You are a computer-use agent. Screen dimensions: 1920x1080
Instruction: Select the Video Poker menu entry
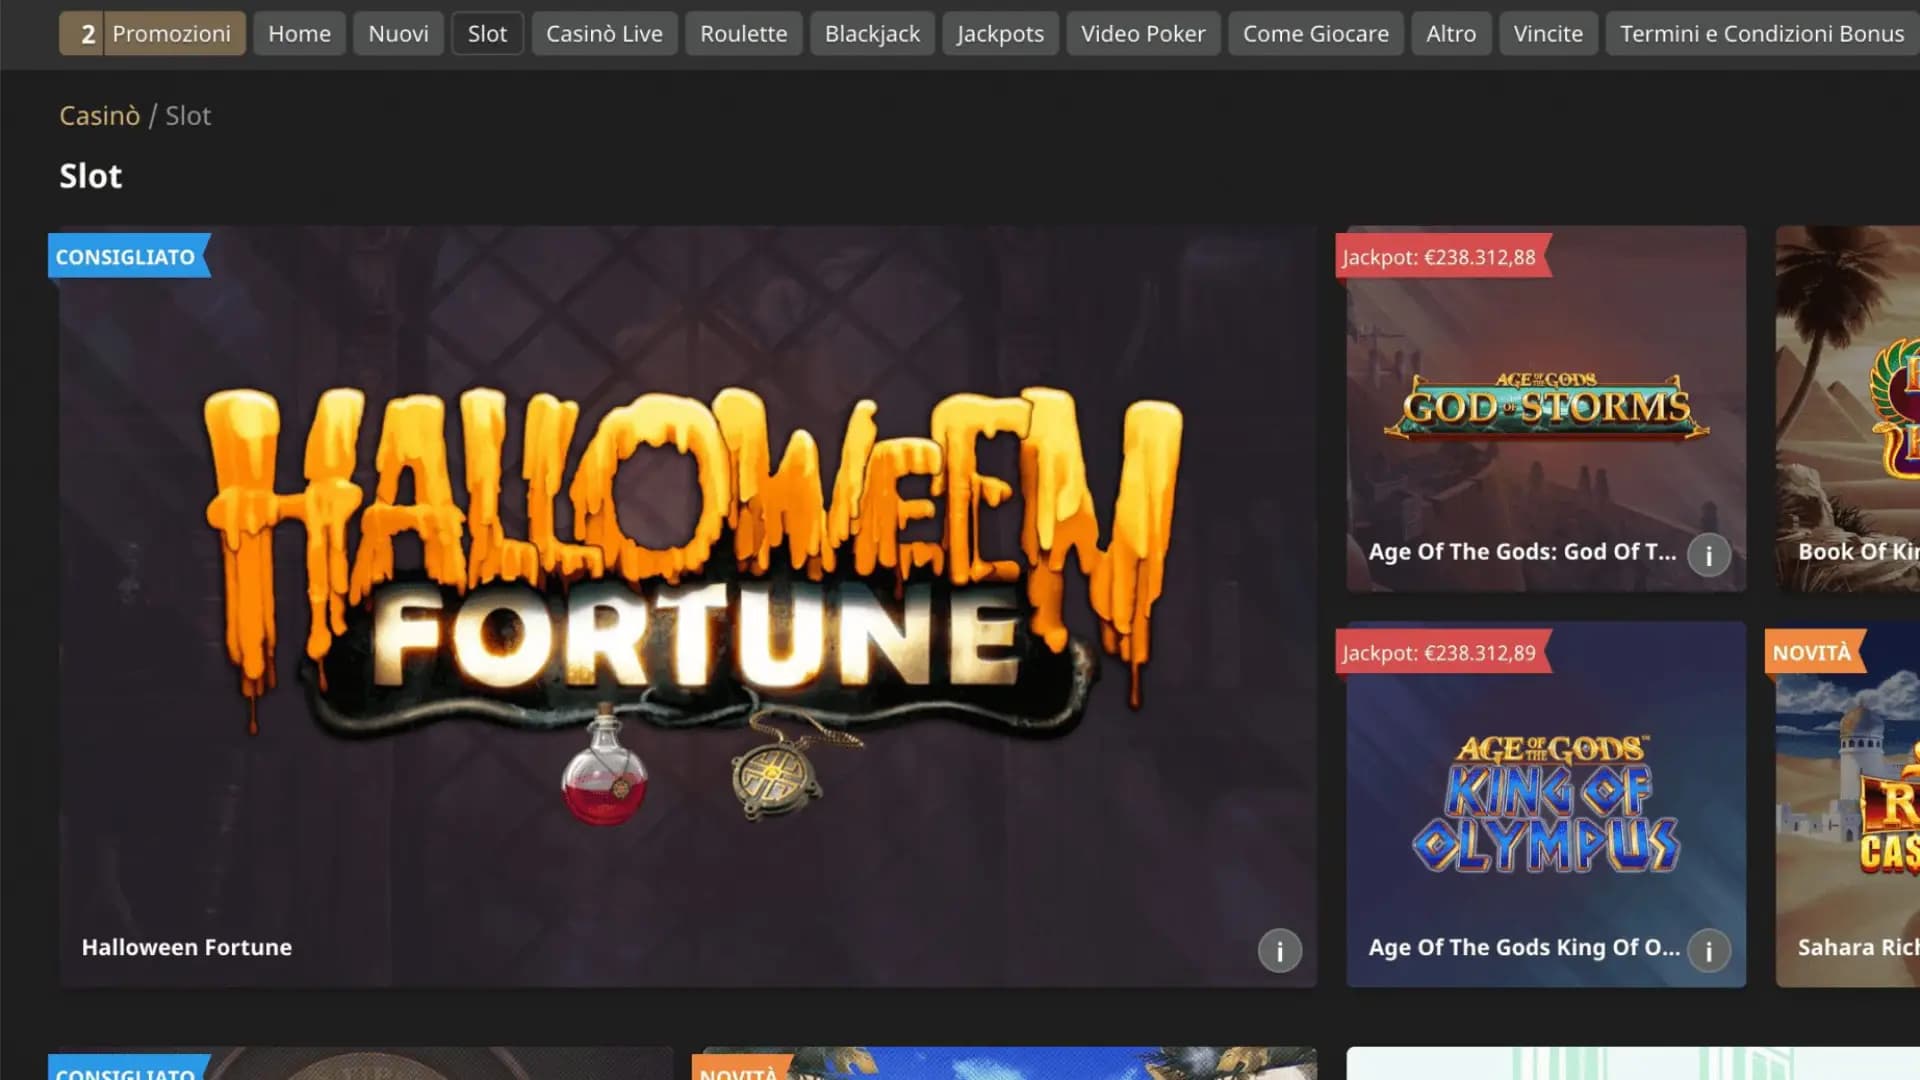tap(1142, 33)
